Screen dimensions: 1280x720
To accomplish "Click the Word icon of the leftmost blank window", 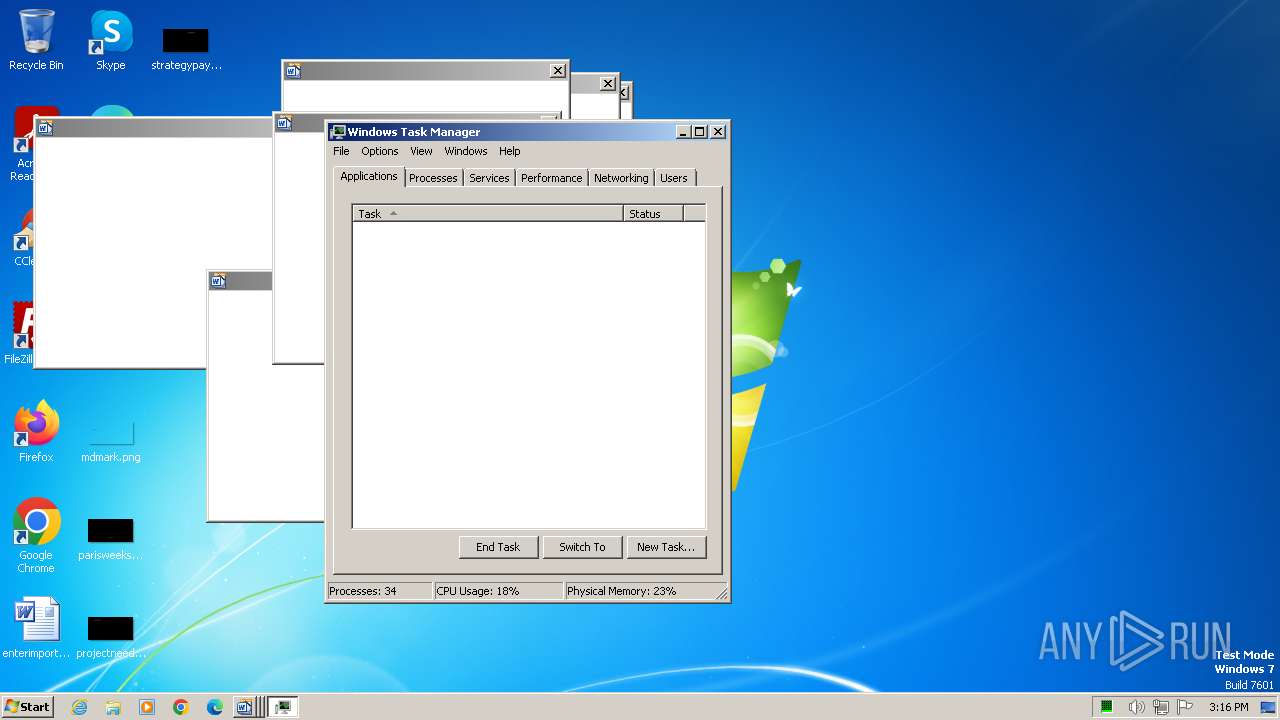I will click(44, 127).
